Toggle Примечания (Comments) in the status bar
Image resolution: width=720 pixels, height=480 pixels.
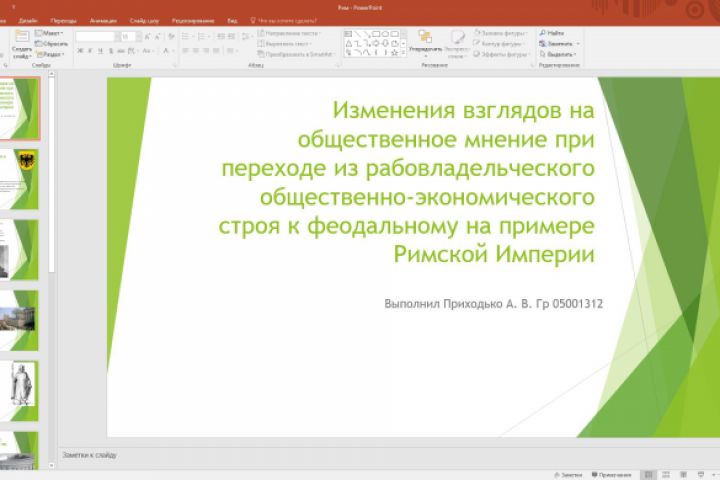pyautogui.click(x=612, y=475)
